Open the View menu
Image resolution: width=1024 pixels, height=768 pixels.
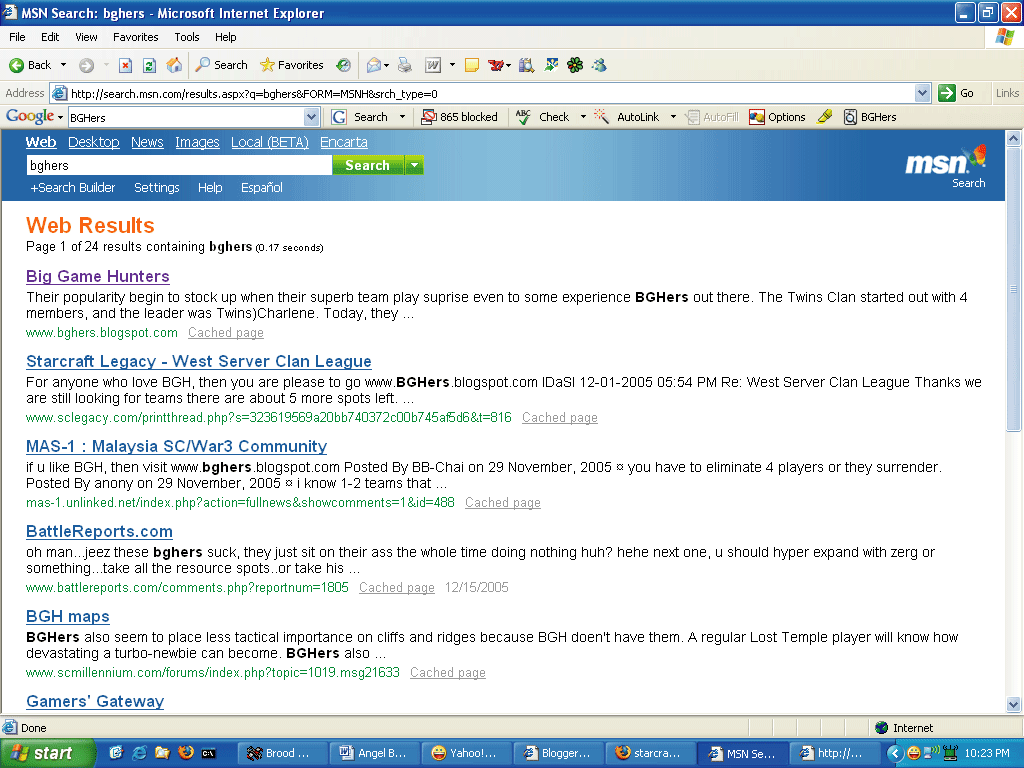click(x=86, y=37)
